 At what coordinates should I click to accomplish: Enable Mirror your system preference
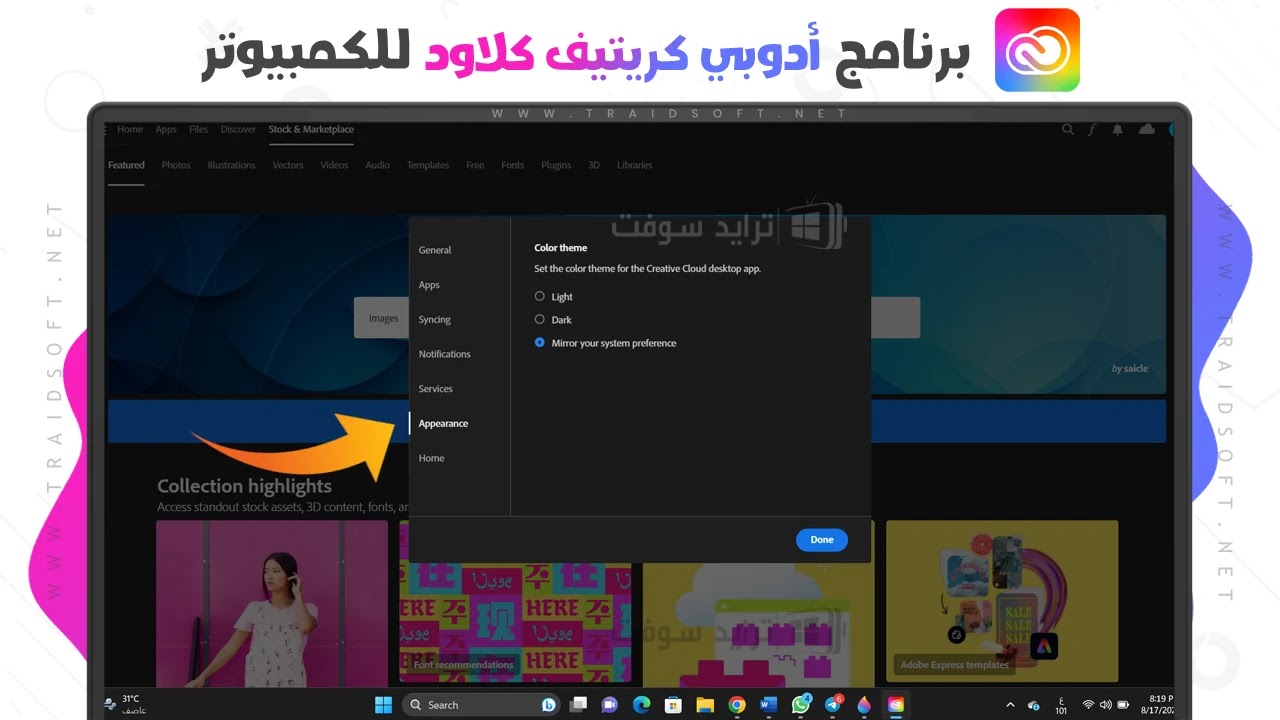(x=540, y=342)
